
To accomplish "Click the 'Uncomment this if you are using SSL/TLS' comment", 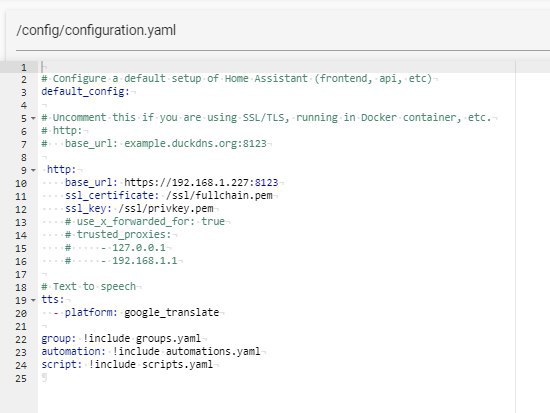I will point(165,118).
